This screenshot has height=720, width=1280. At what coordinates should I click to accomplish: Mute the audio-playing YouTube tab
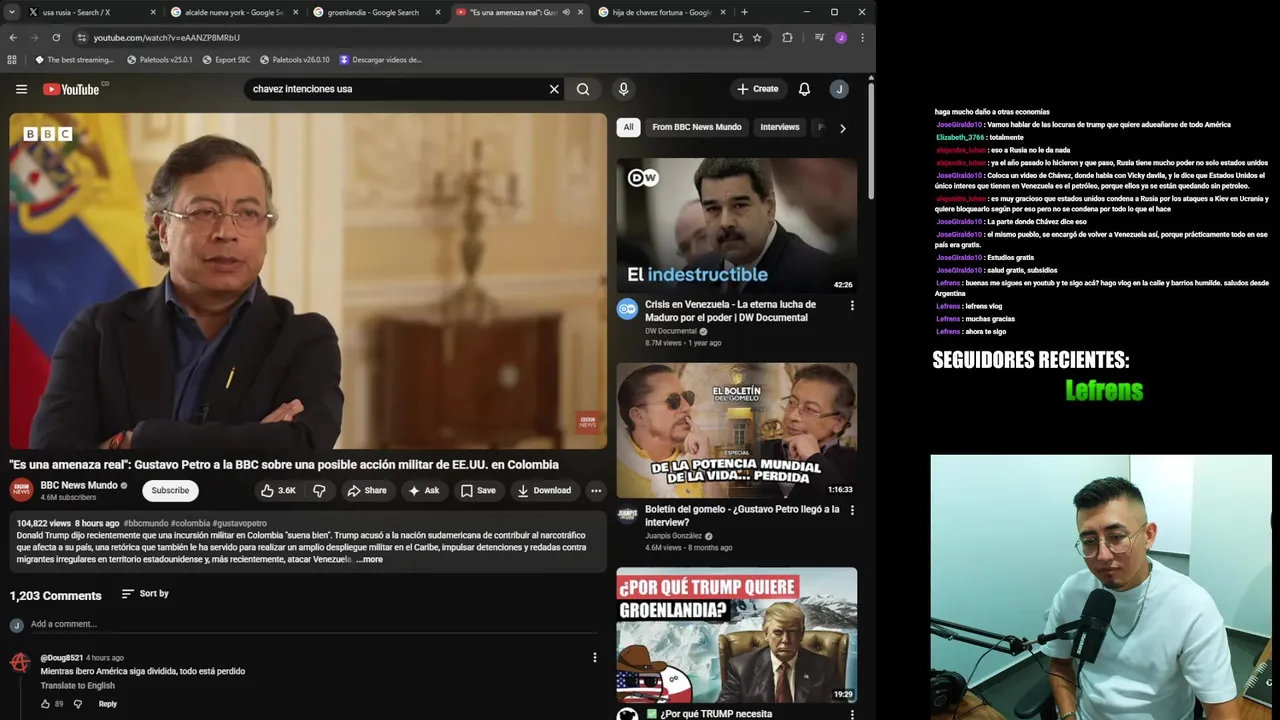click(x=566, y=12)
